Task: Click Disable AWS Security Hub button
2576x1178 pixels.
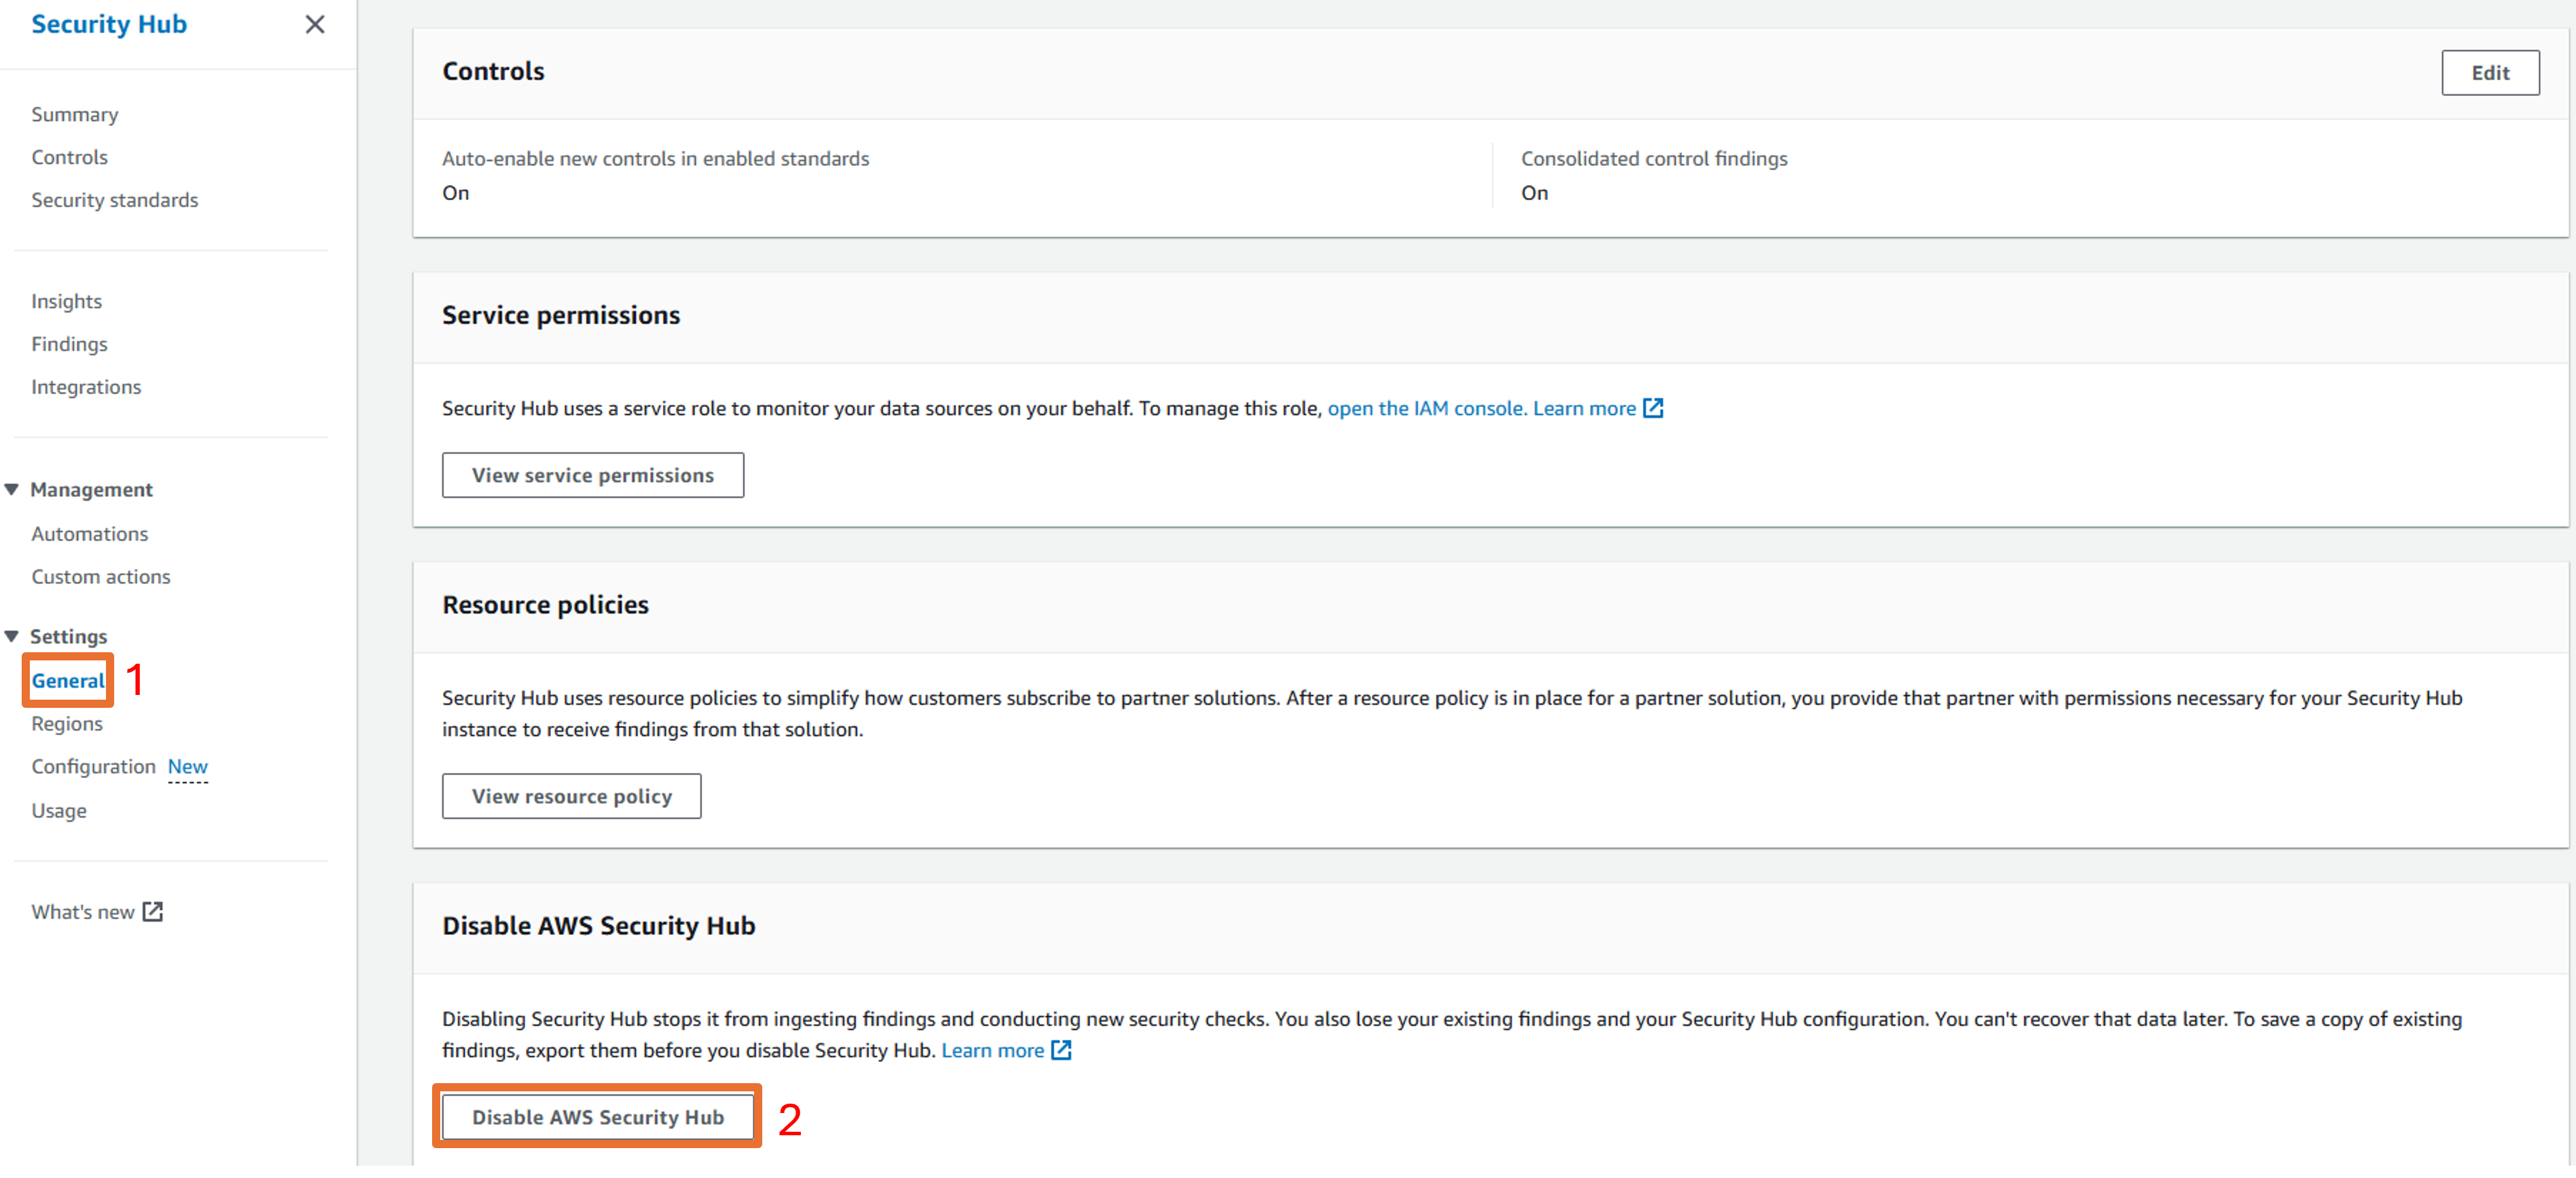Action: click(598, 1117)
